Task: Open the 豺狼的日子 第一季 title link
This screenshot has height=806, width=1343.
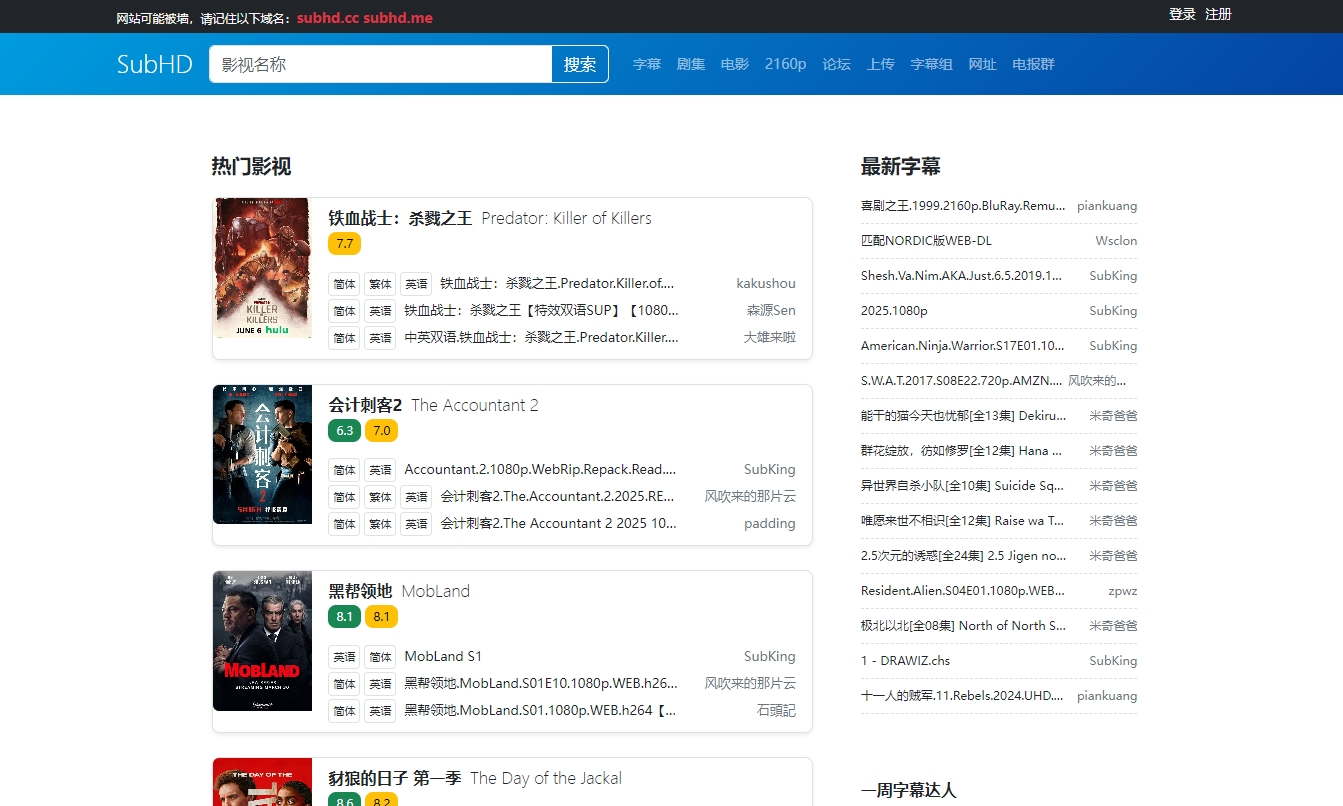Action: tap(394, 778)
